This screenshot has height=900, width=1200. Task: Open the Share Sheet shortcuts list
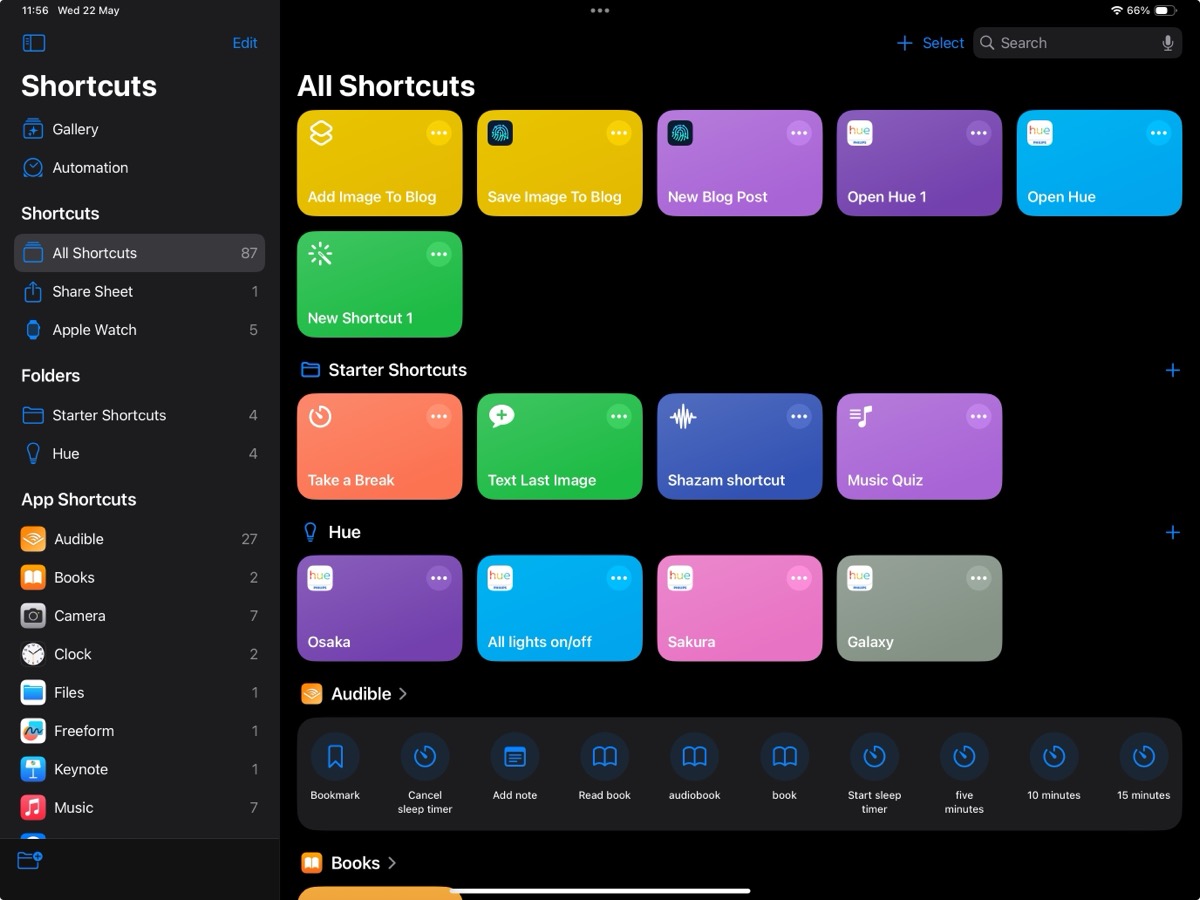93,291
